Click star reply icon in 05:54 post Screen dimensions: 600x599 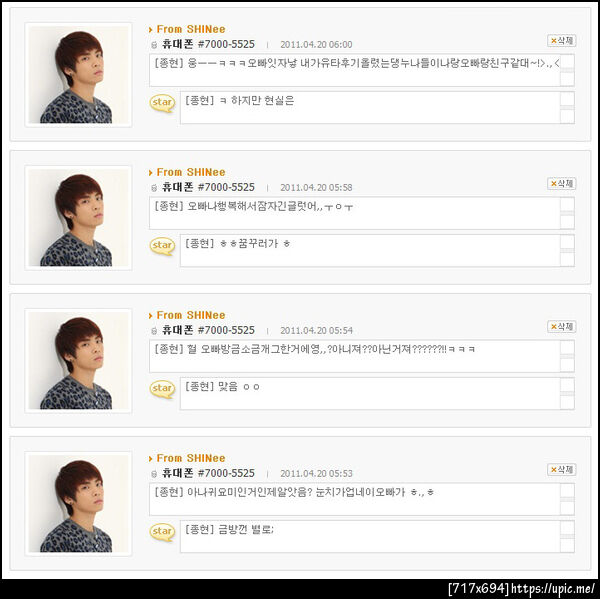(162, 389)
